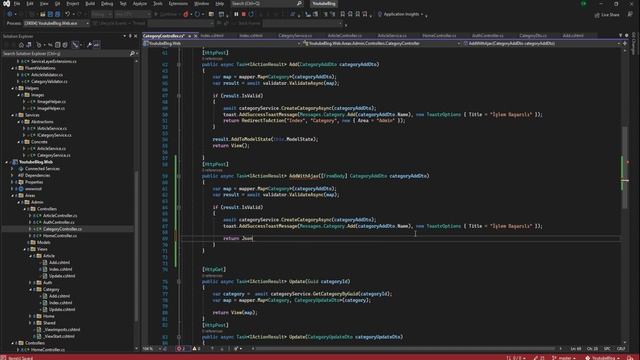Open the Application Insights dropdown
This screenshot has width=640, height=360.
(422, 15)
